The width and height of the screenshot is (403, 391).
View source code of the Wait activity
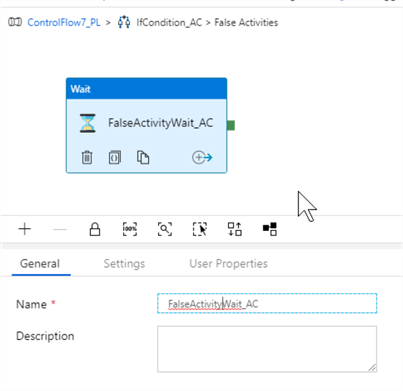click(x=115, y=157)
